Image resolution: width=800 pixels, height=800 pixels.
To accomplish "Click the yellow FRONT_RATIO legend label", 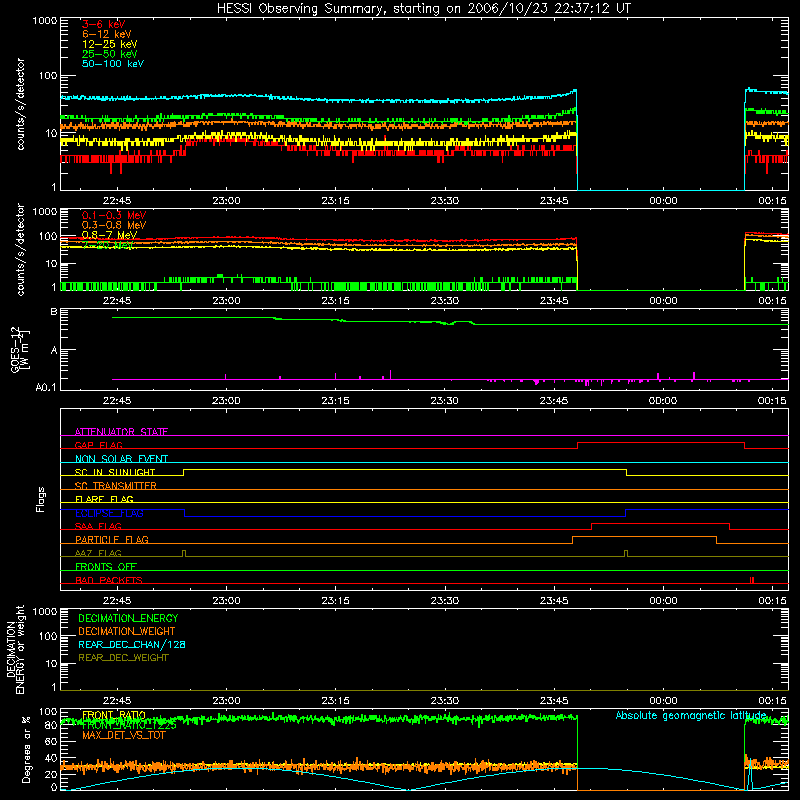I will [114, 715].
